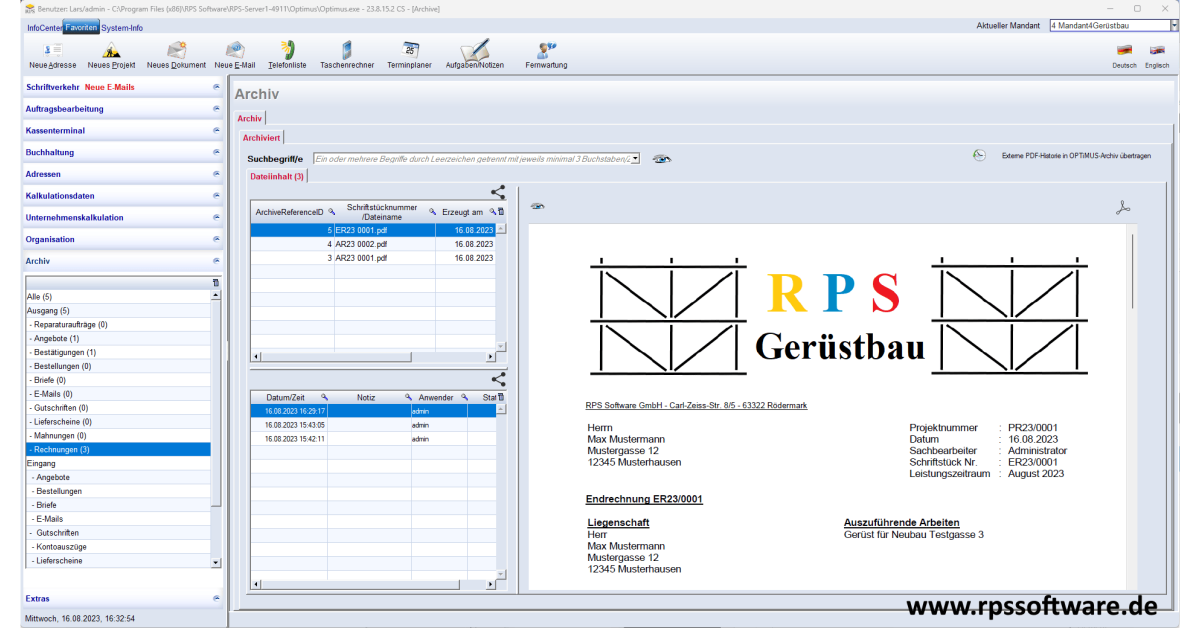The image size is (1200, 628).
Task: Select the Angebote (1) category
Action: (118, 339)
